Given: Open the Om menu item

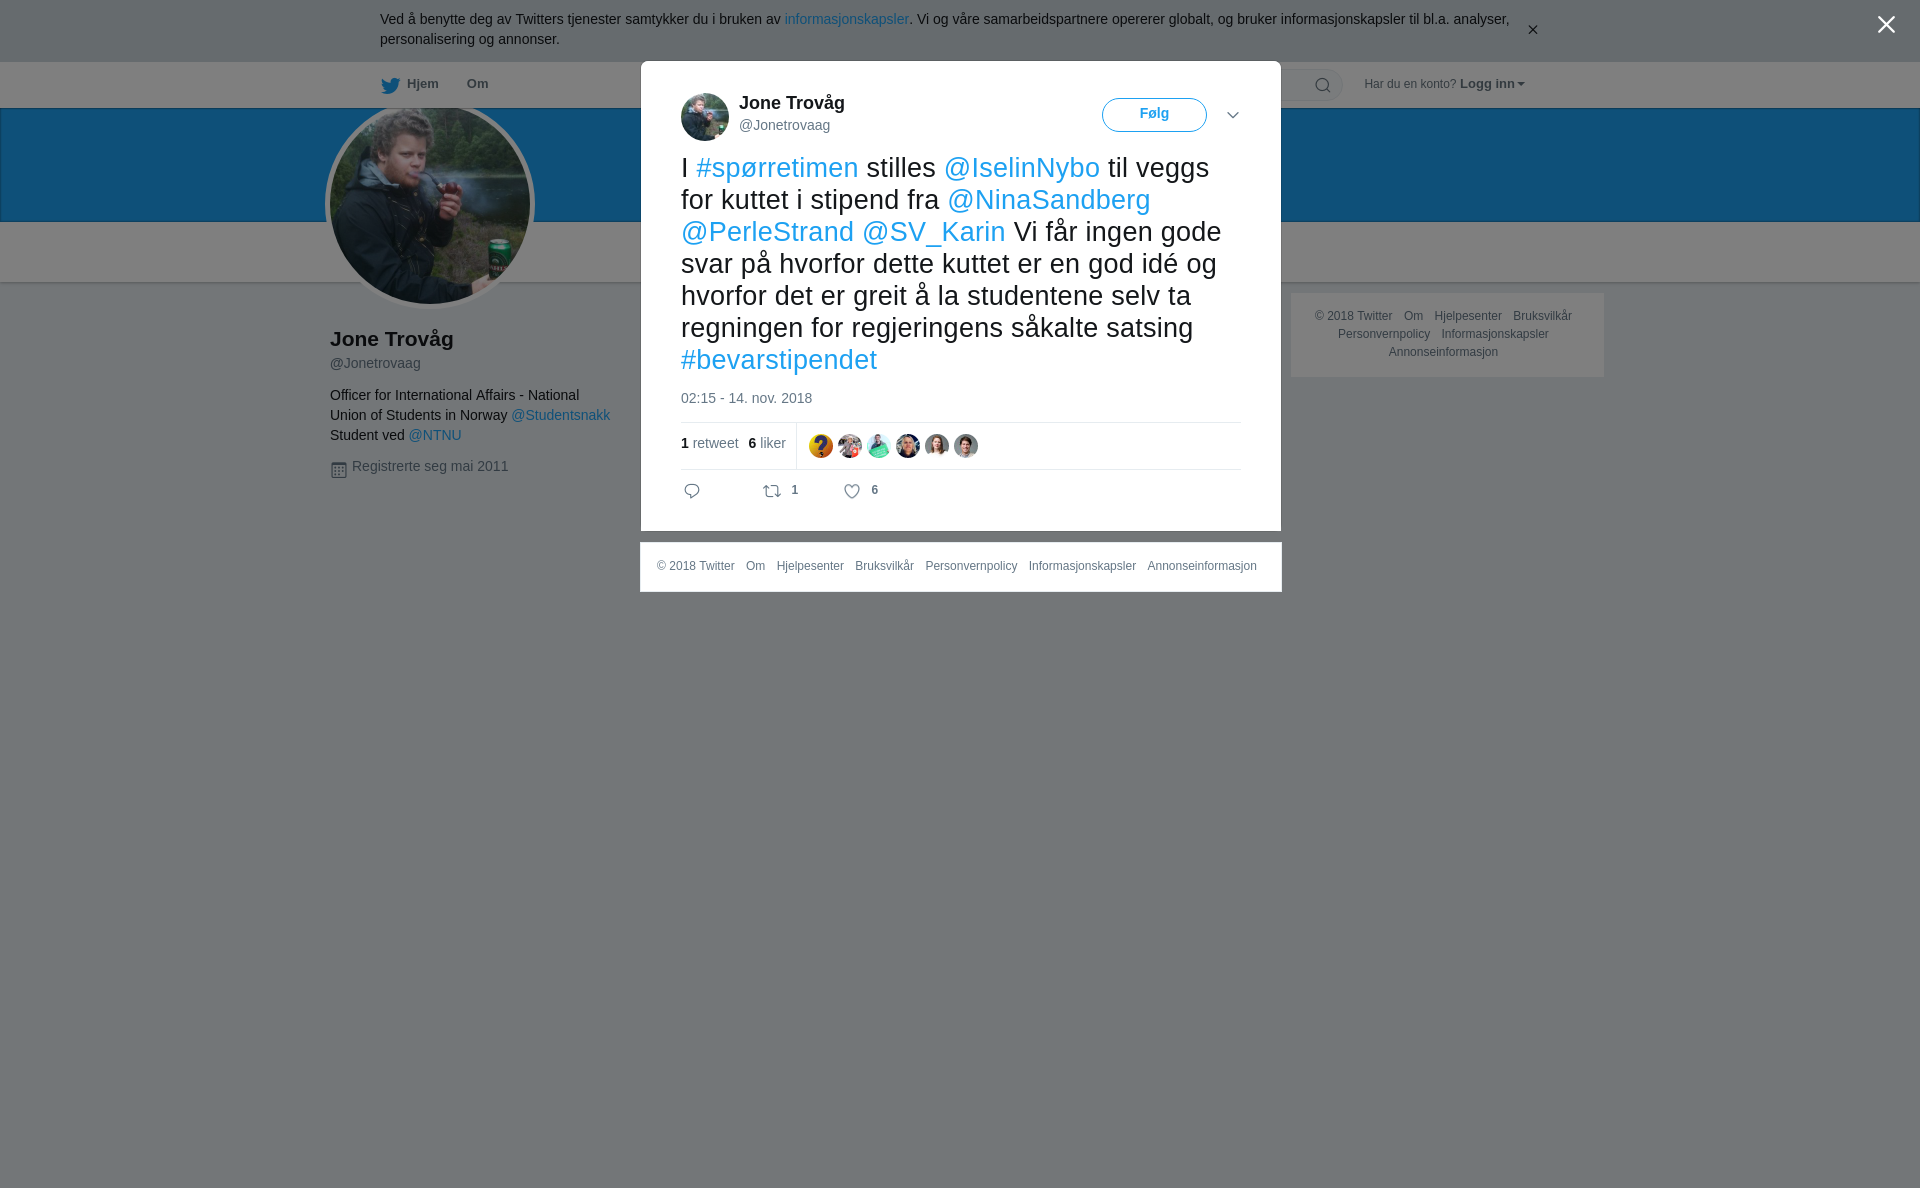Looking at the screenshot, I should [477, 84].
